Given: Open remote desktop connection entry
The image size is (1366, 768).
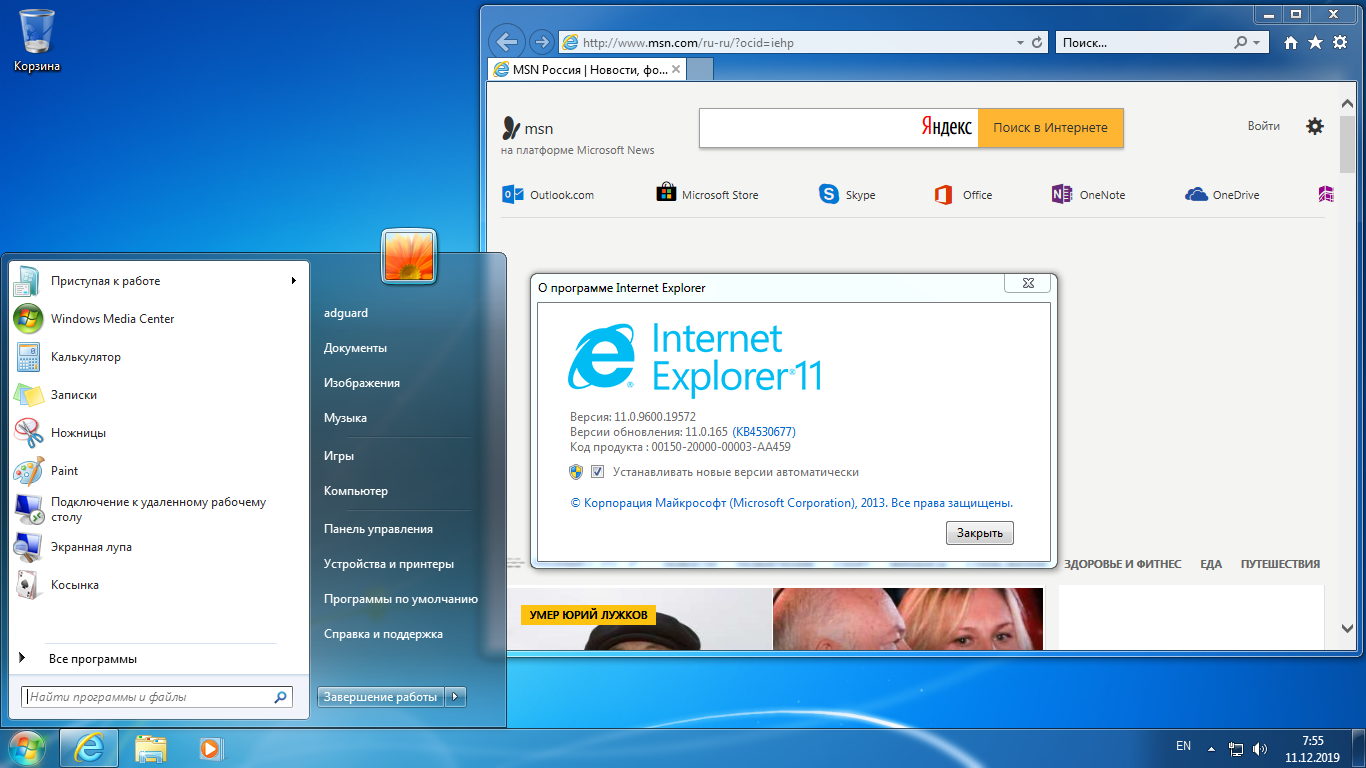Looking at the screenshot, I should (160, 509).
